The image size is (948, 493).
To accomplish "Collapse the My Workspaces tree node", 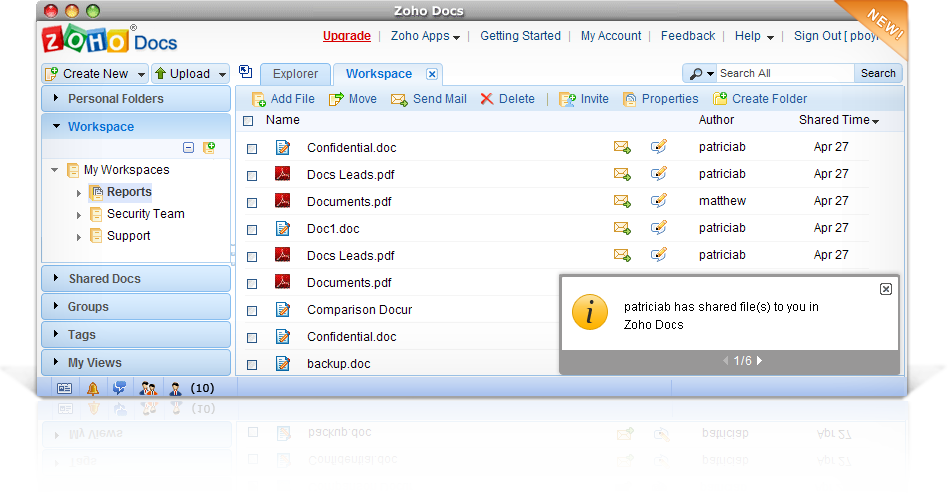I will point(55,170).
